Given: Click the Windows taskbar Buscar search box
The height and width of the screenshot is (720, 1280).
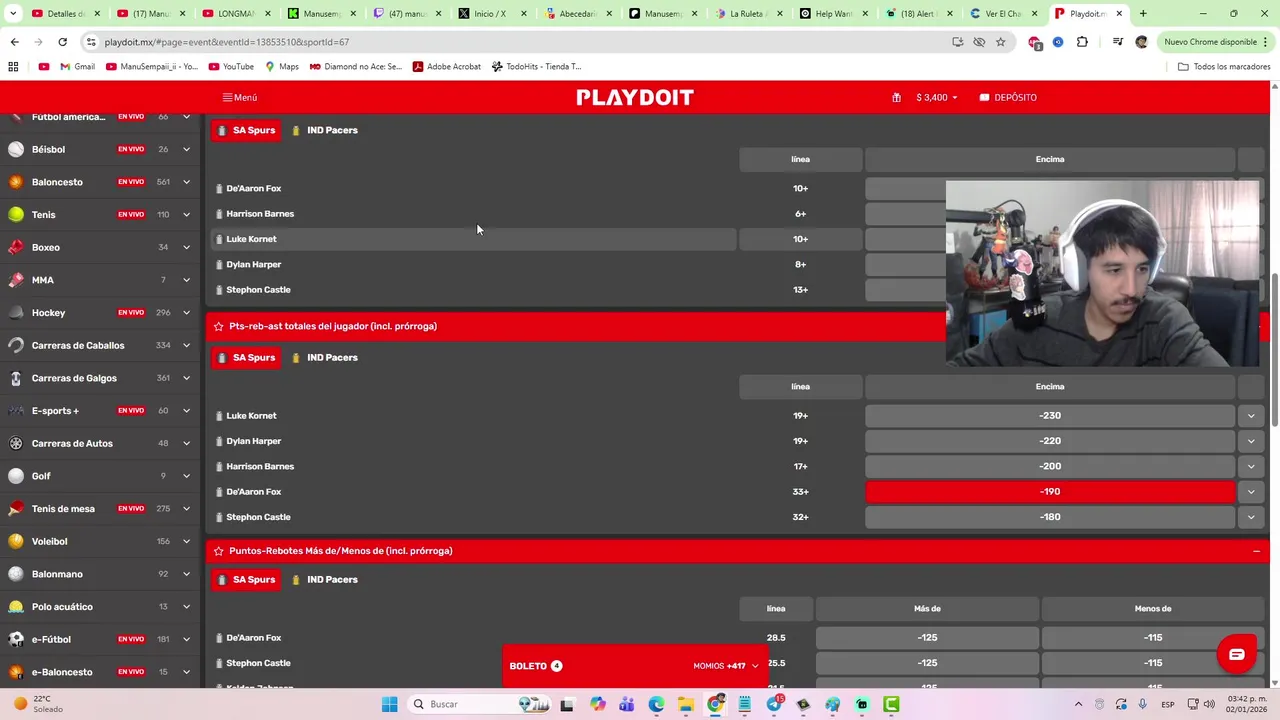Looking at the screenshot, I should (480, 704).
